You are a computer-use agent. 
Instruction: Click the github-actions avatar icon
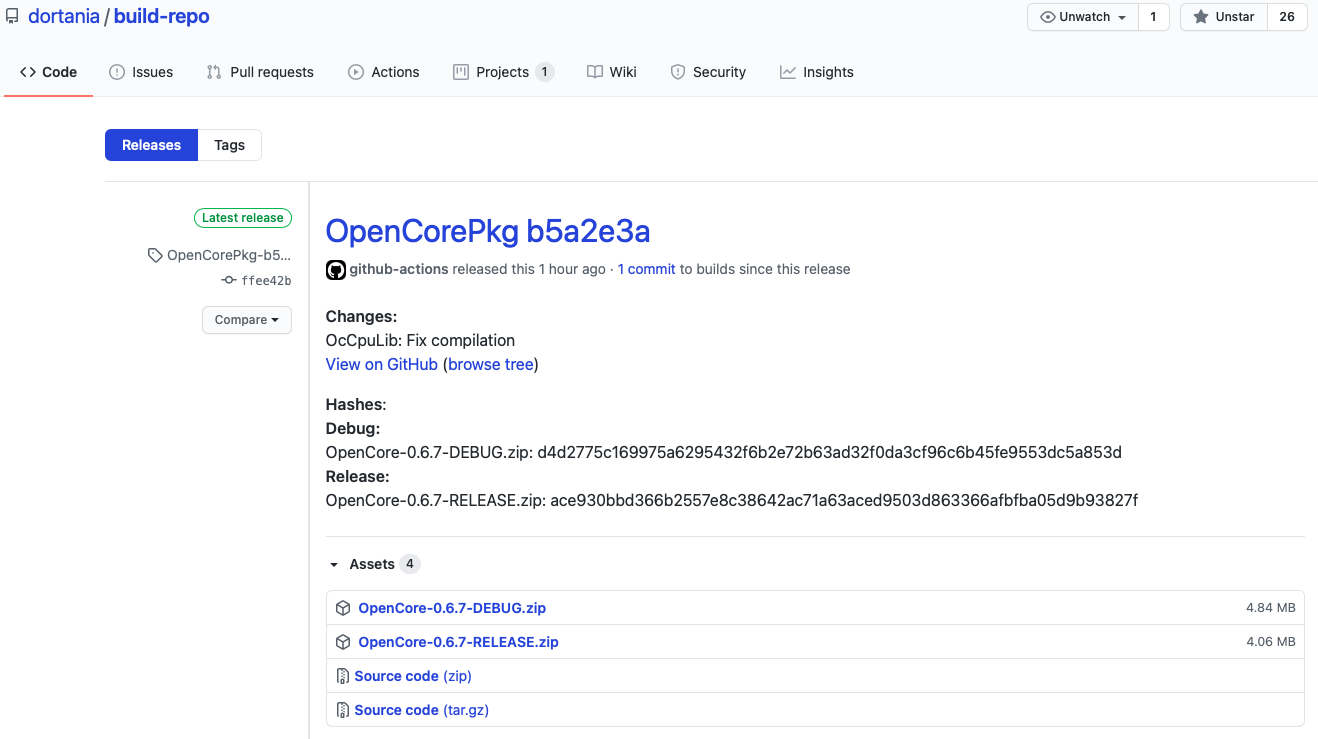tap(336, 269)
